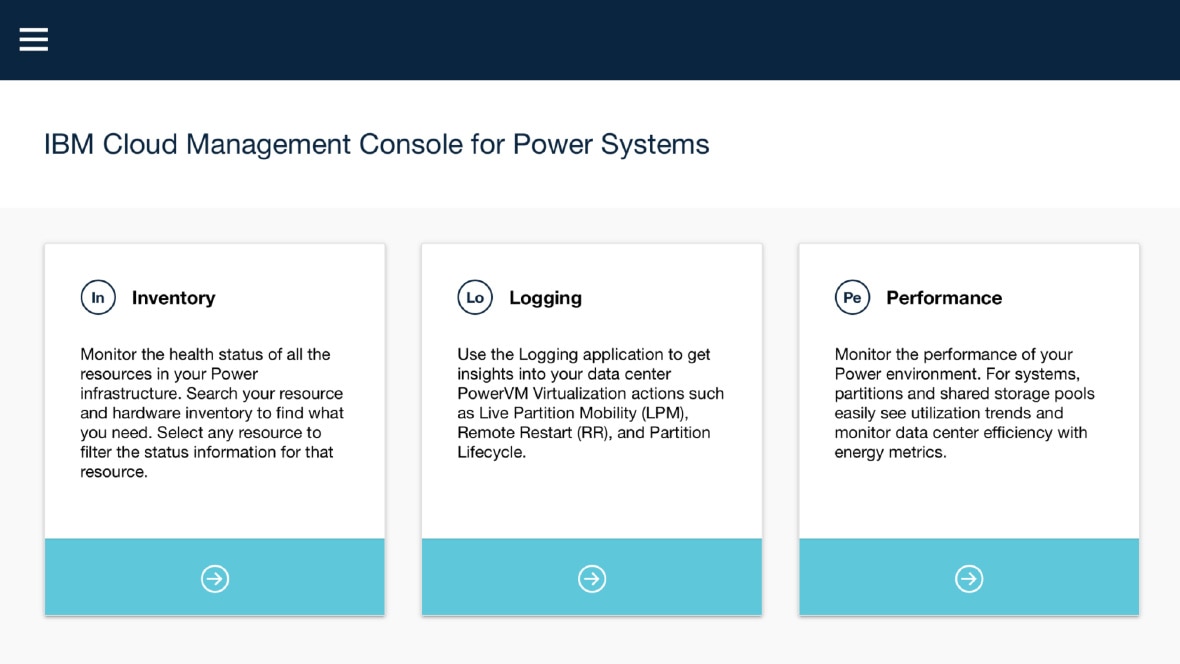Click the Logging description about PowerVM Virtualization
1180x664 pixels.
pos(591,403)
